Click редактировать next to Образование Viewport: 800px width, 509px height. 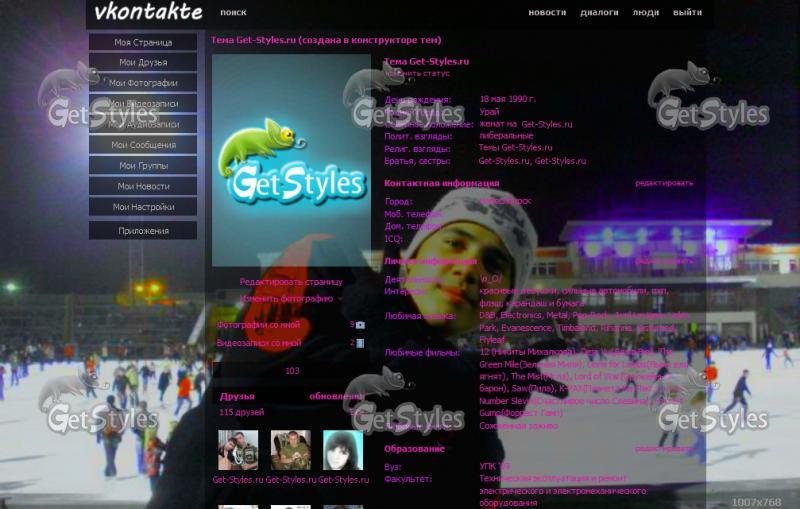(x=664, y=449)
